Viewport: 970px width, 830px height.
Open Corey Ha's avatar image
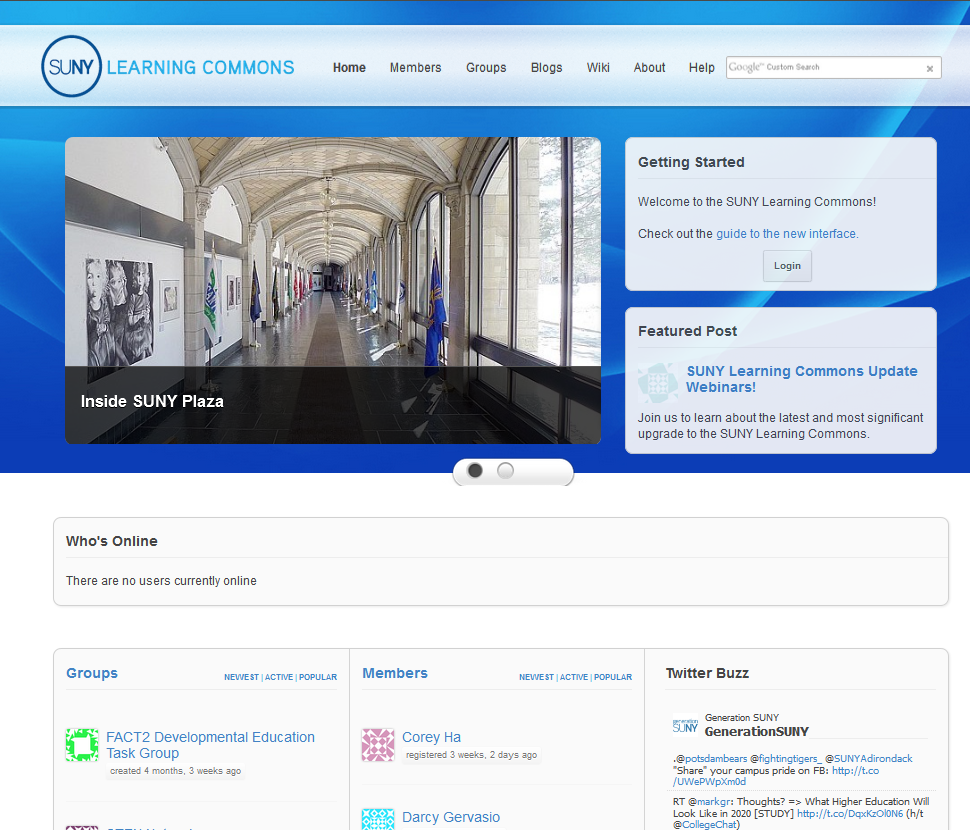(x=378, y=745)
